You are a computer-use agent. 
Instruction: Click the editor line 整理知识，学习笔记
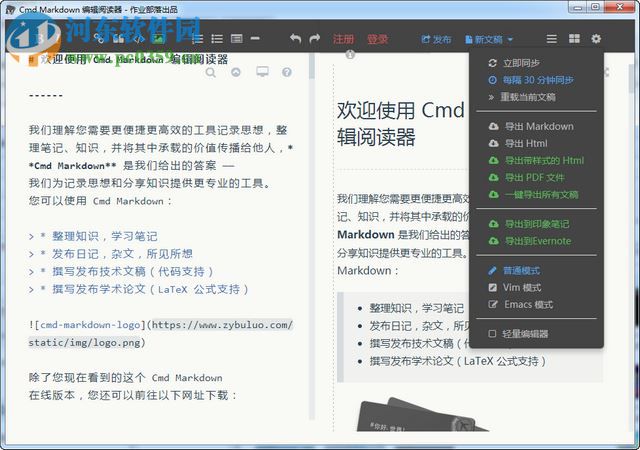[x=104, y=236]
